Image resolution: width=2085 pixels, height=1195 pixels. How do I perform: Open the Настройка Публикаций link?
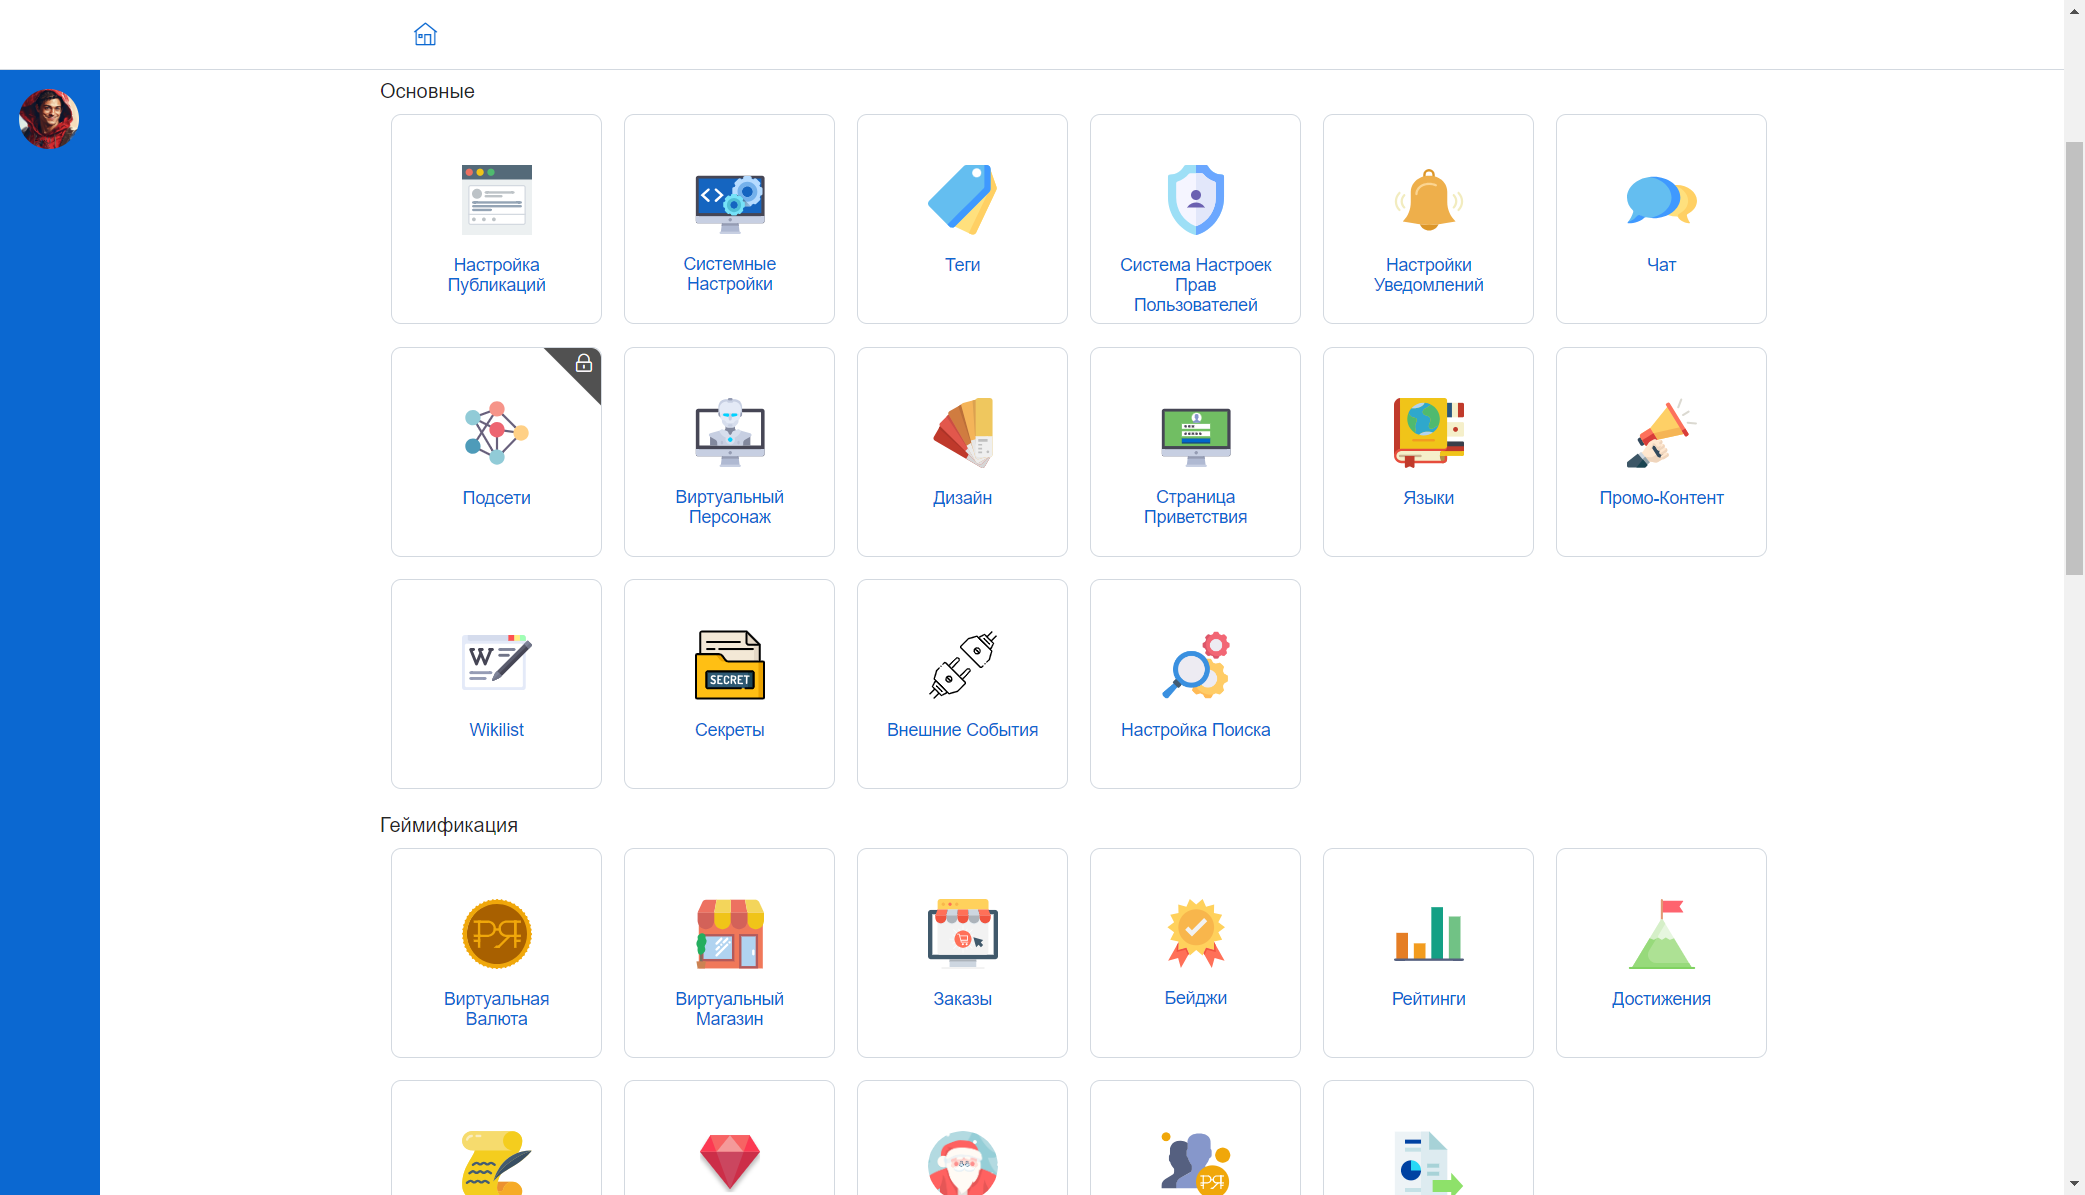pos(496,275)
